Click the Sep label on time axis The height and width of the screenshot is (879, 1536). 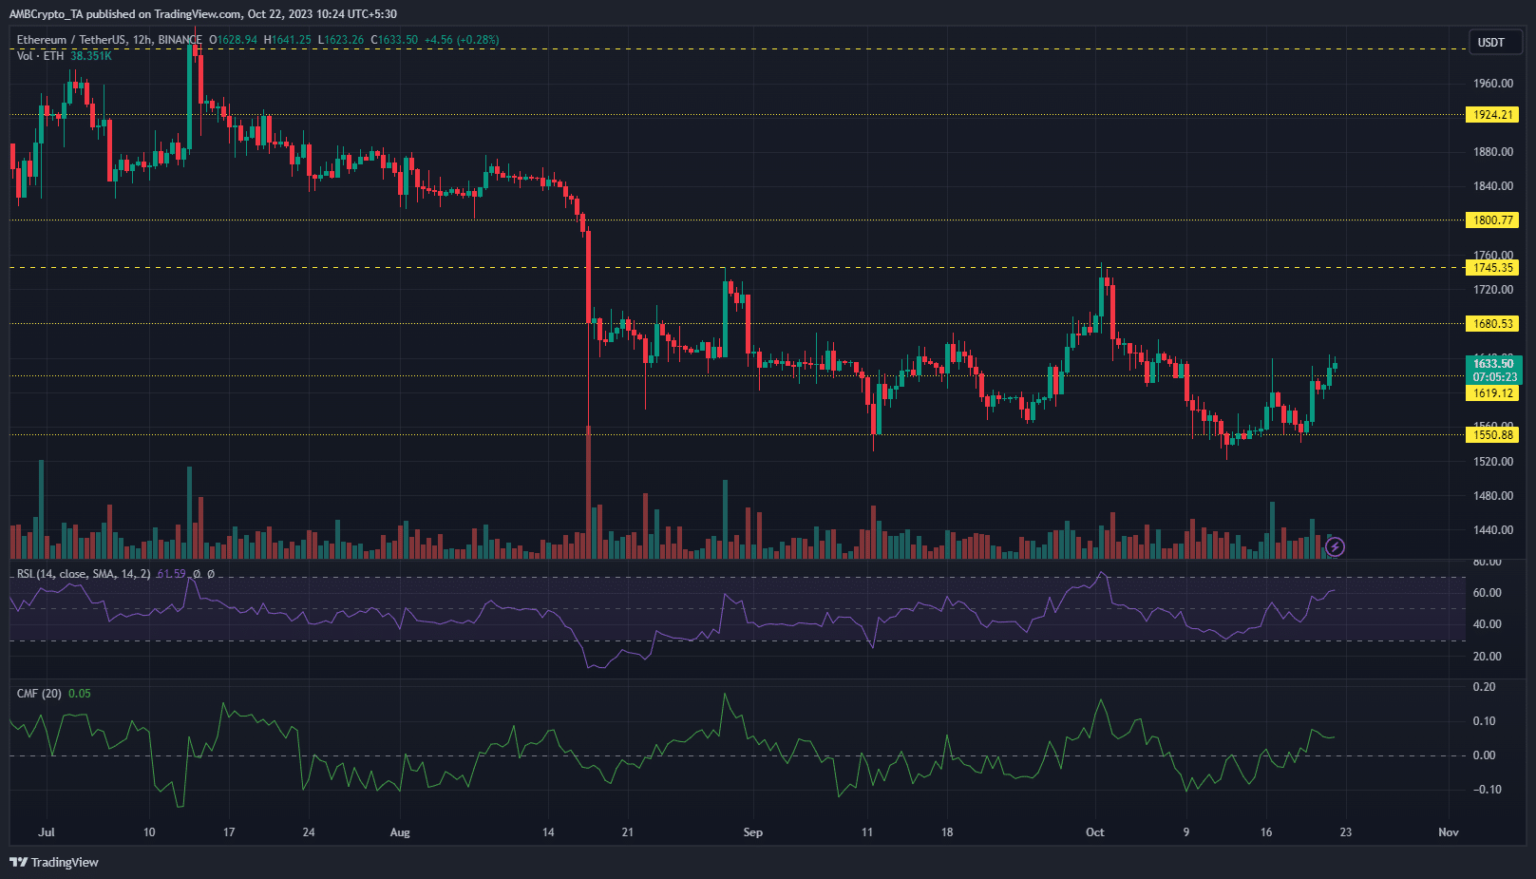[753, 832]
